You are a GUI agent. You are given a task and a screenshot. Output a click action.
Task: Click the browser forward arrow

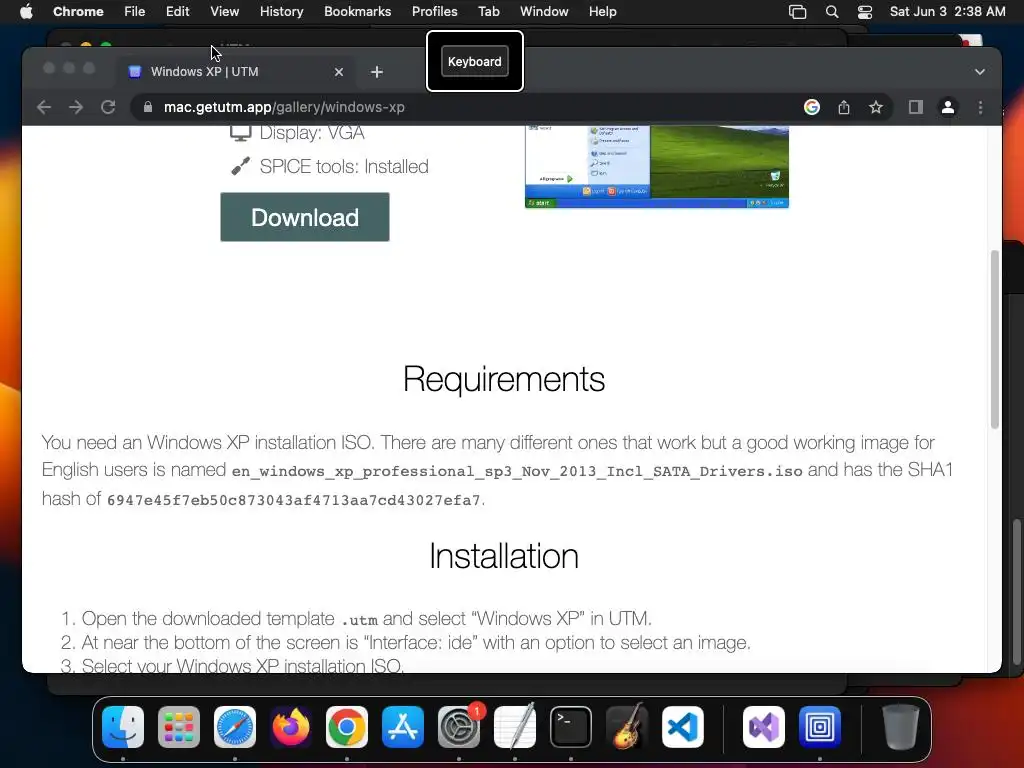point(76,107)
